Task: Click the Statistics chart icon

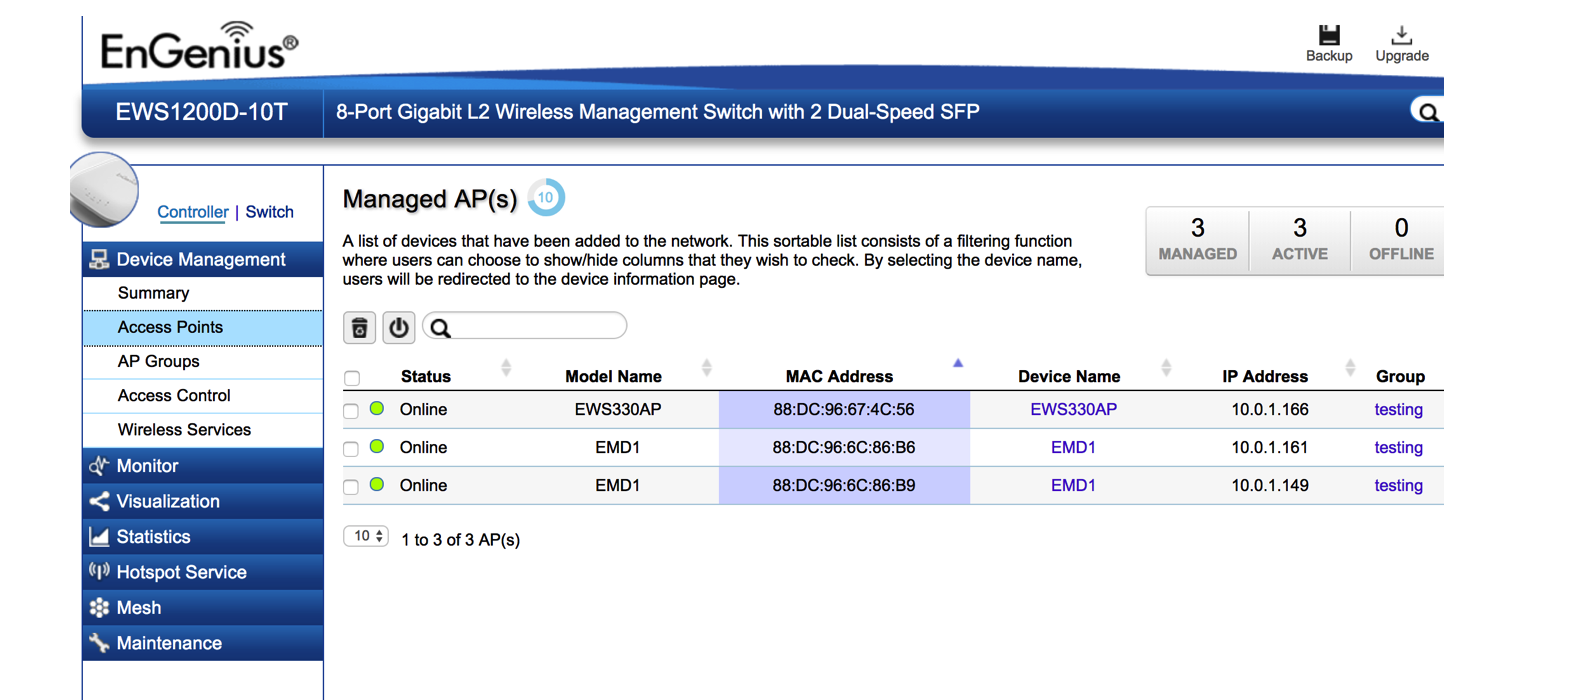Action: coord(99,537)
